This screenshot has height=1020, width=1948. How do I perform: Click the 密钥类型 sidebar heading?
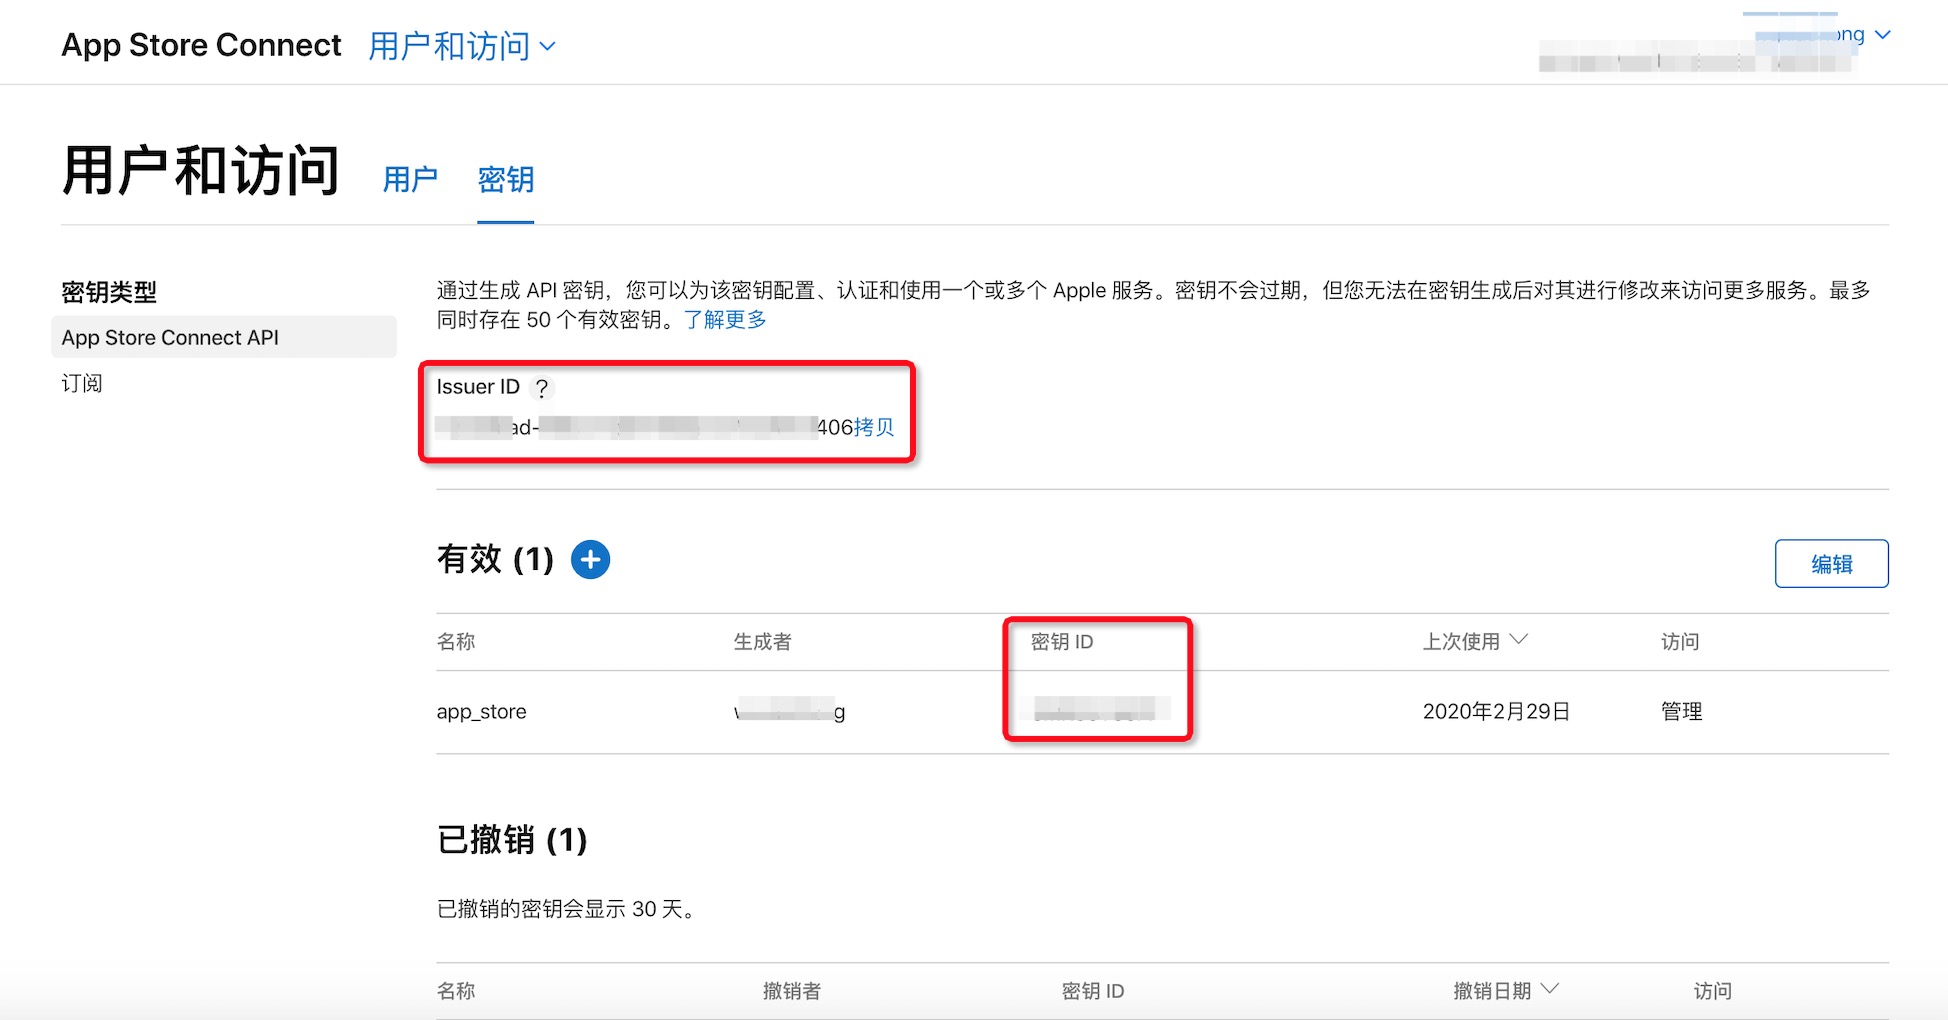(x=109, y=292)
